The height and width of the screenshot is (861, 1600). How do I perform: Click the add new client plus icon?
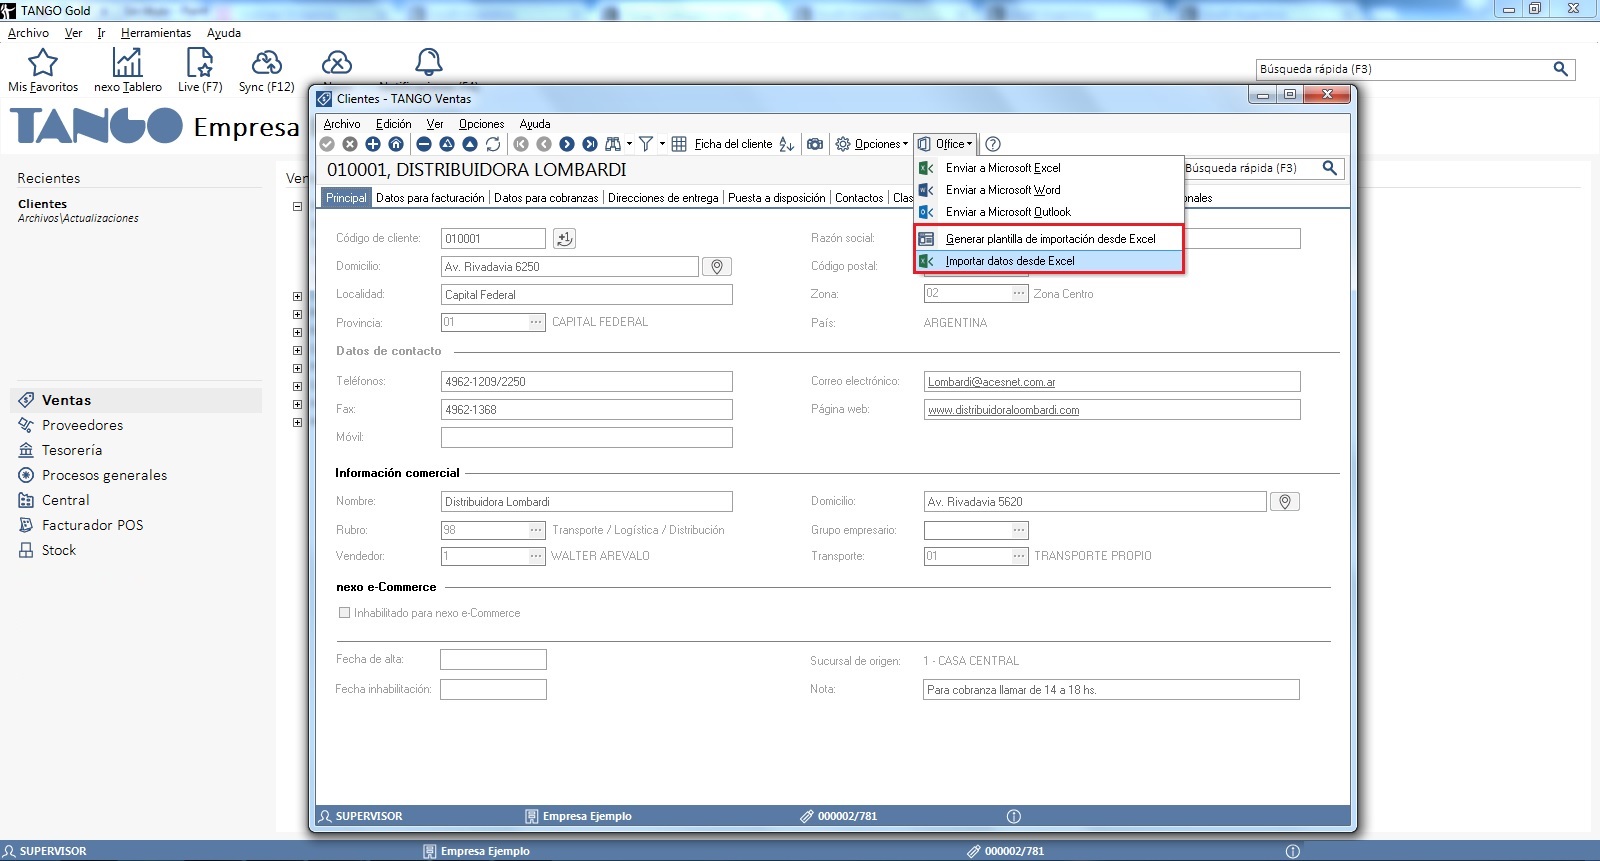click(x=373, y=144)
